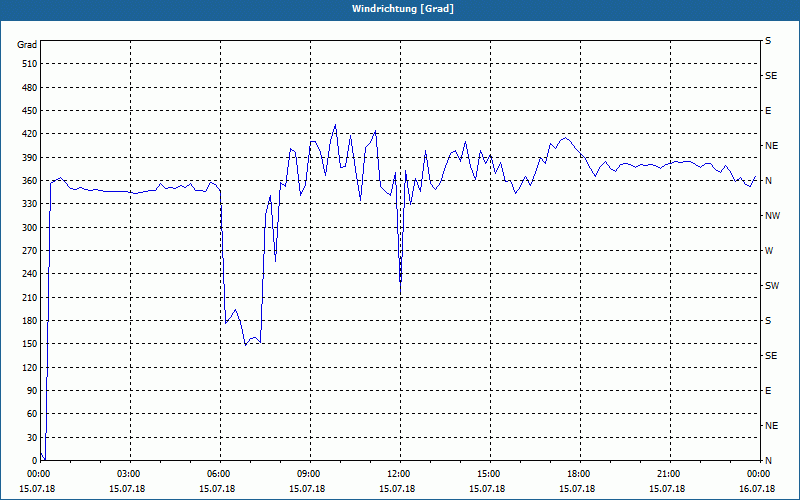Select the '330' y-axis value
The image size is (800, 500).
[29, 204]
